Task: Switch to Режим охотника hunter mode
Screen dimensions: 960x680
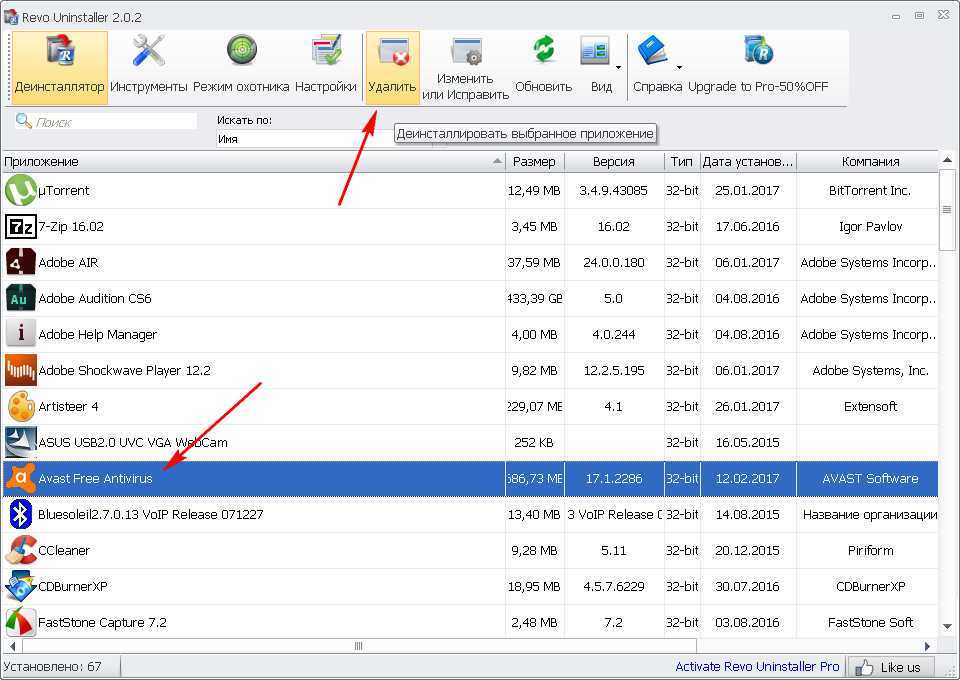Action: 241,65
